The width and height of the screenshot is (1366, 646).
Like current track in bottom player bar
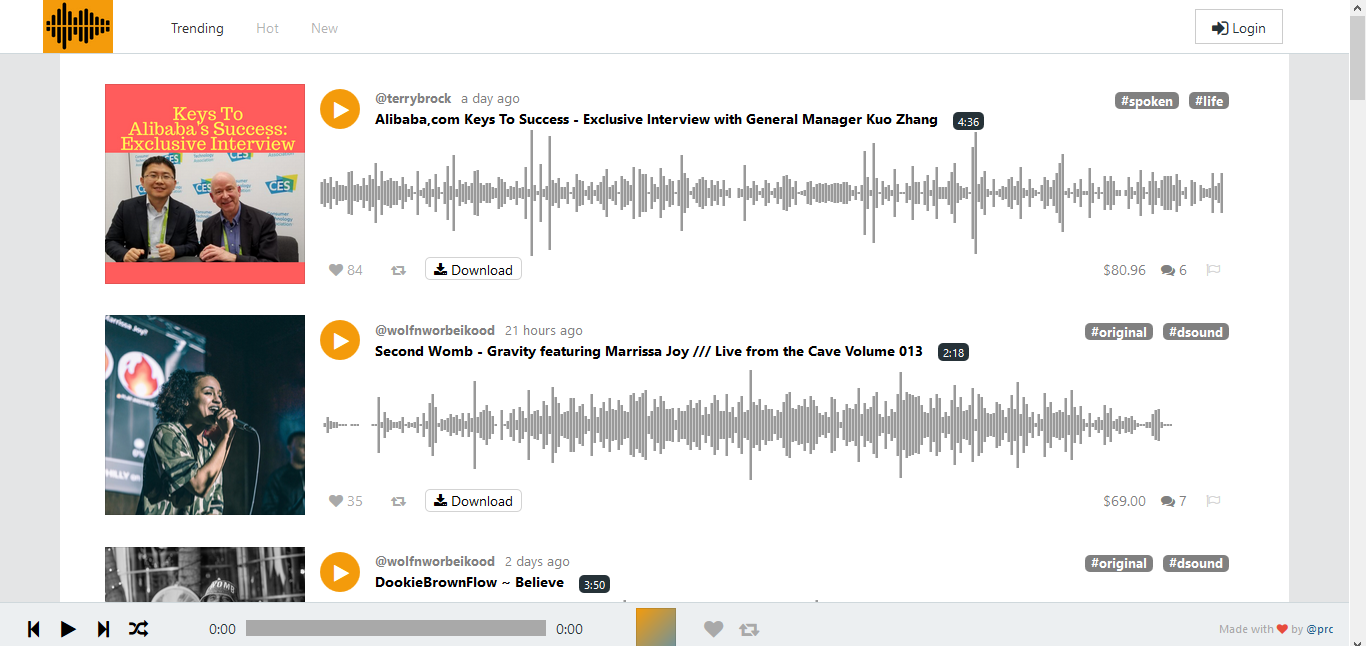point(713,629)
